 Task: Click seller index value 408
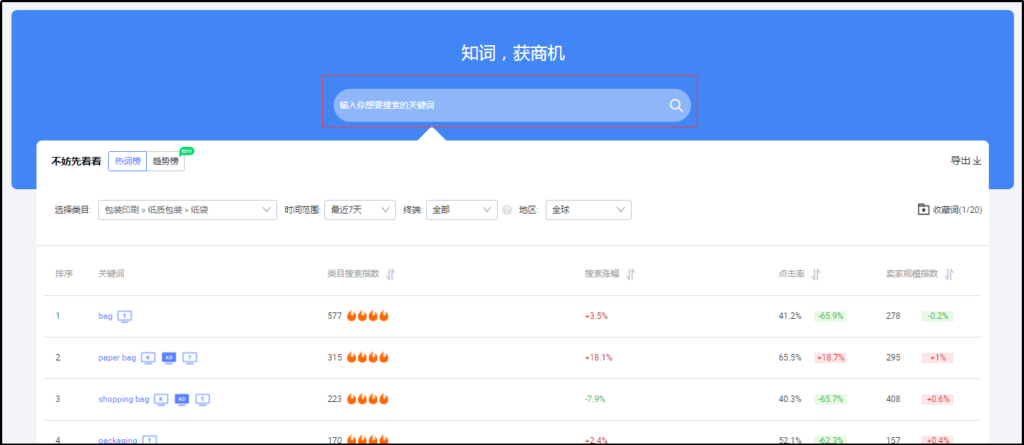tap(893, 399)
